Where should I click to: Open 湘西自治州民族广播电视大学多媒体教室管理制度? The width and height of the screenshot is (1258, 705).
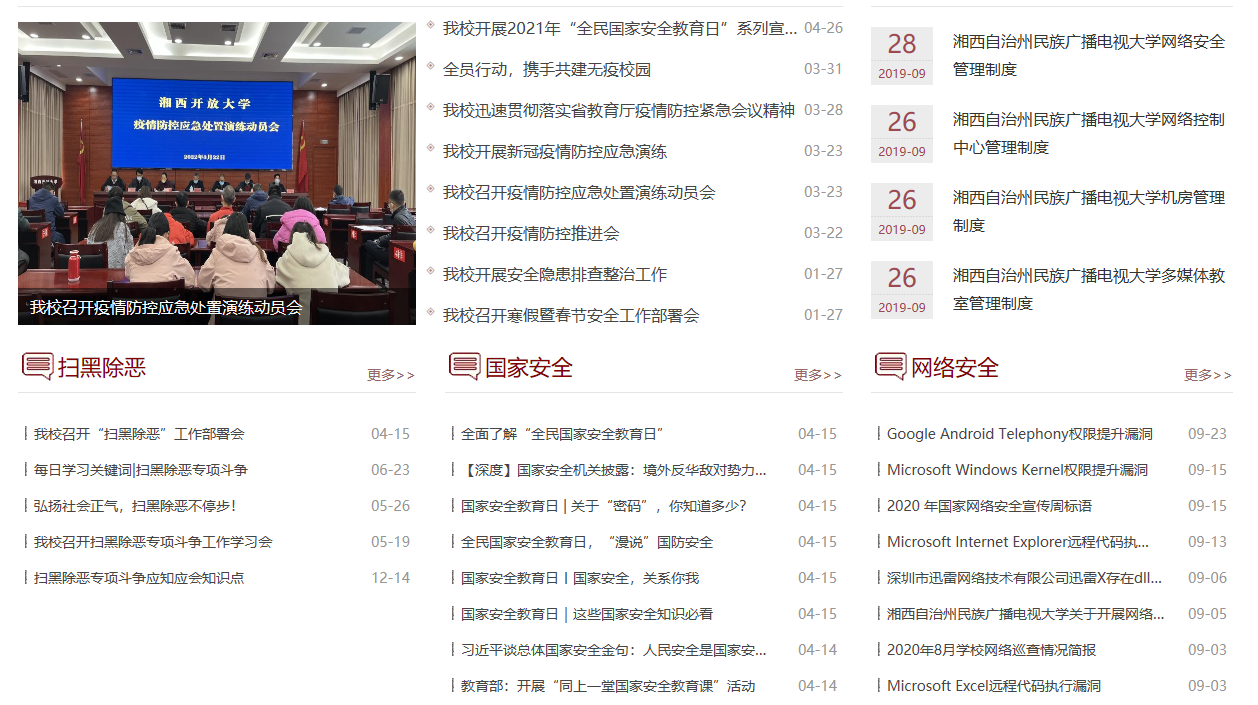point(1089,289)
